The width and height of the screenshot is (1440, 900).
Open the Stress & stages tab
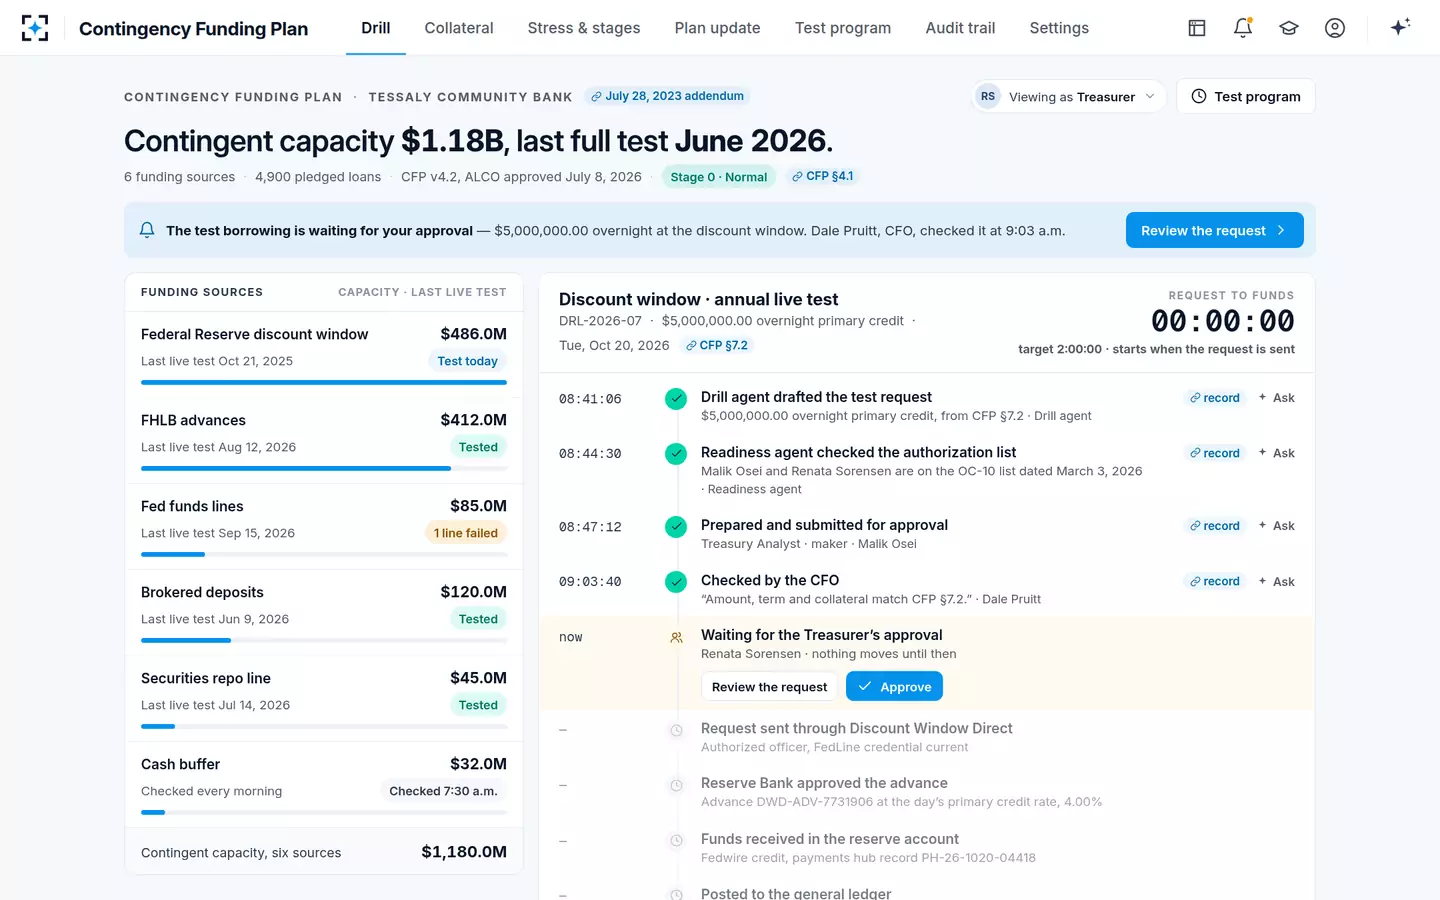[x=584, y=28]
